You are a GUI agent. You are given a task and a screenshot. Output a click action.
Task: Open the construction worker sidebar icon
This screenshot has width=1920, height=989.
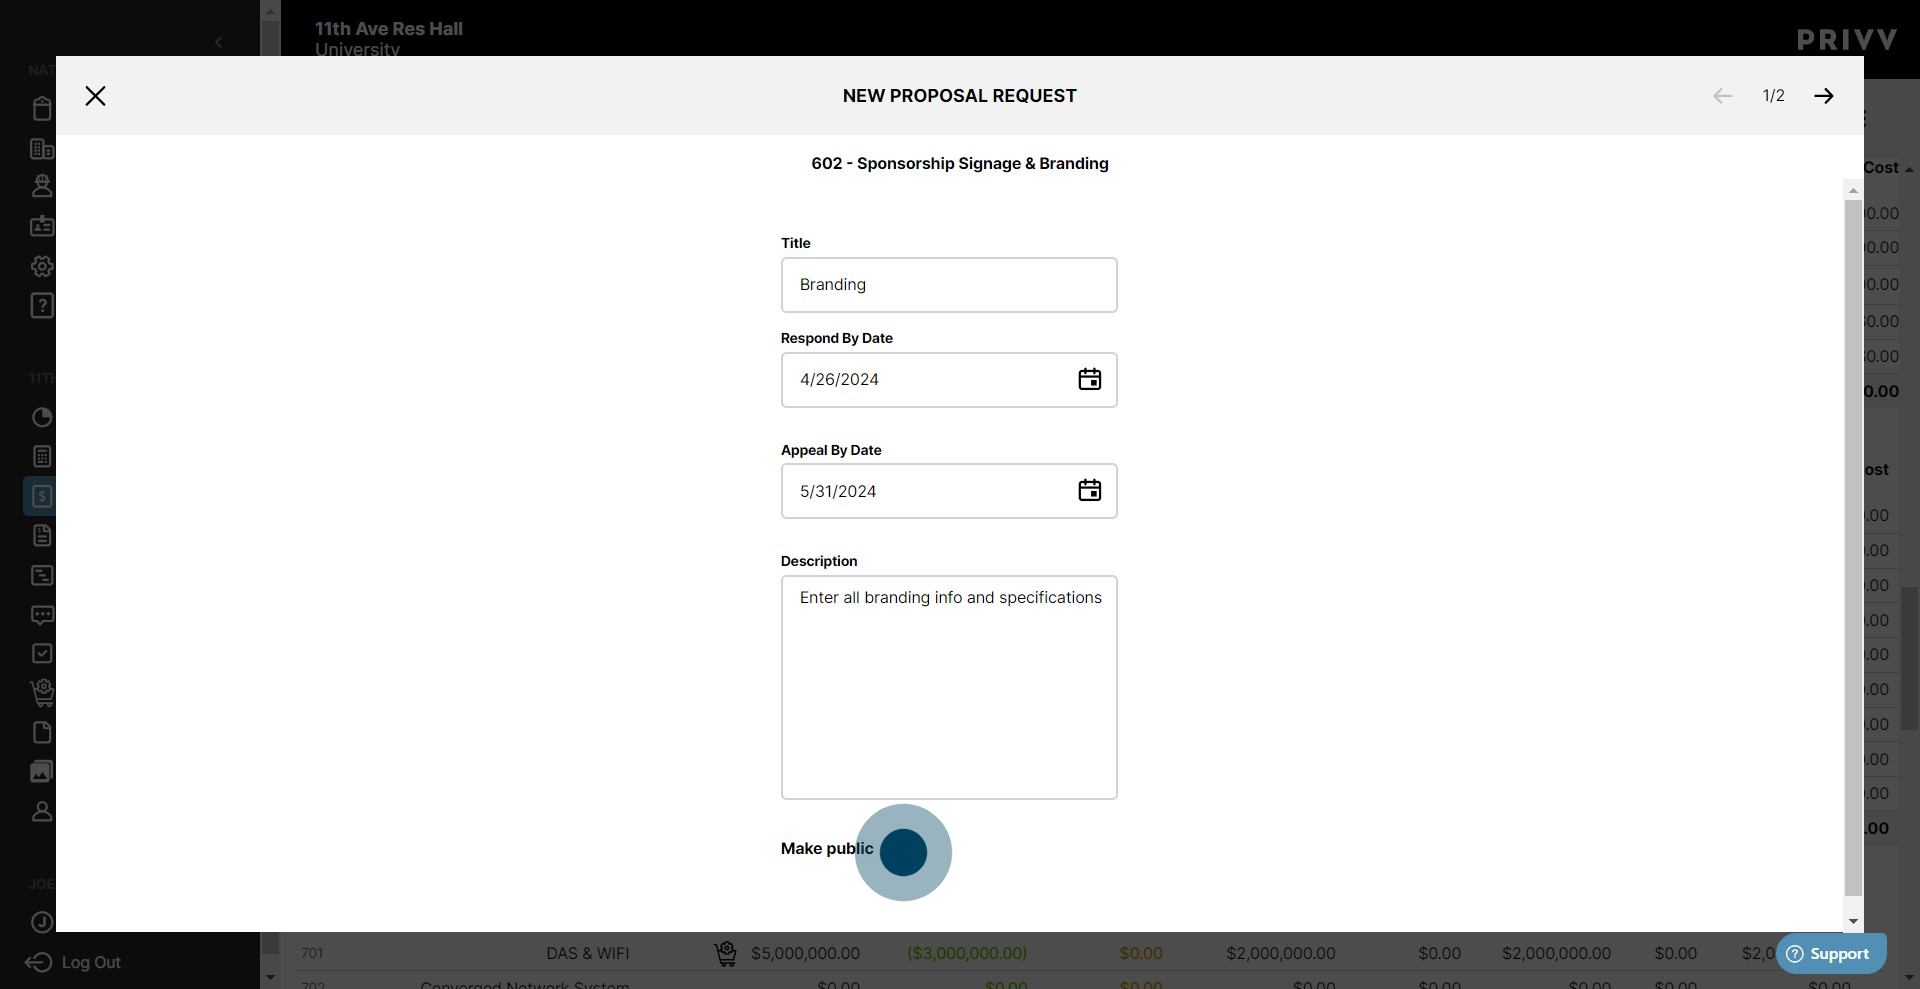[42, 186]
